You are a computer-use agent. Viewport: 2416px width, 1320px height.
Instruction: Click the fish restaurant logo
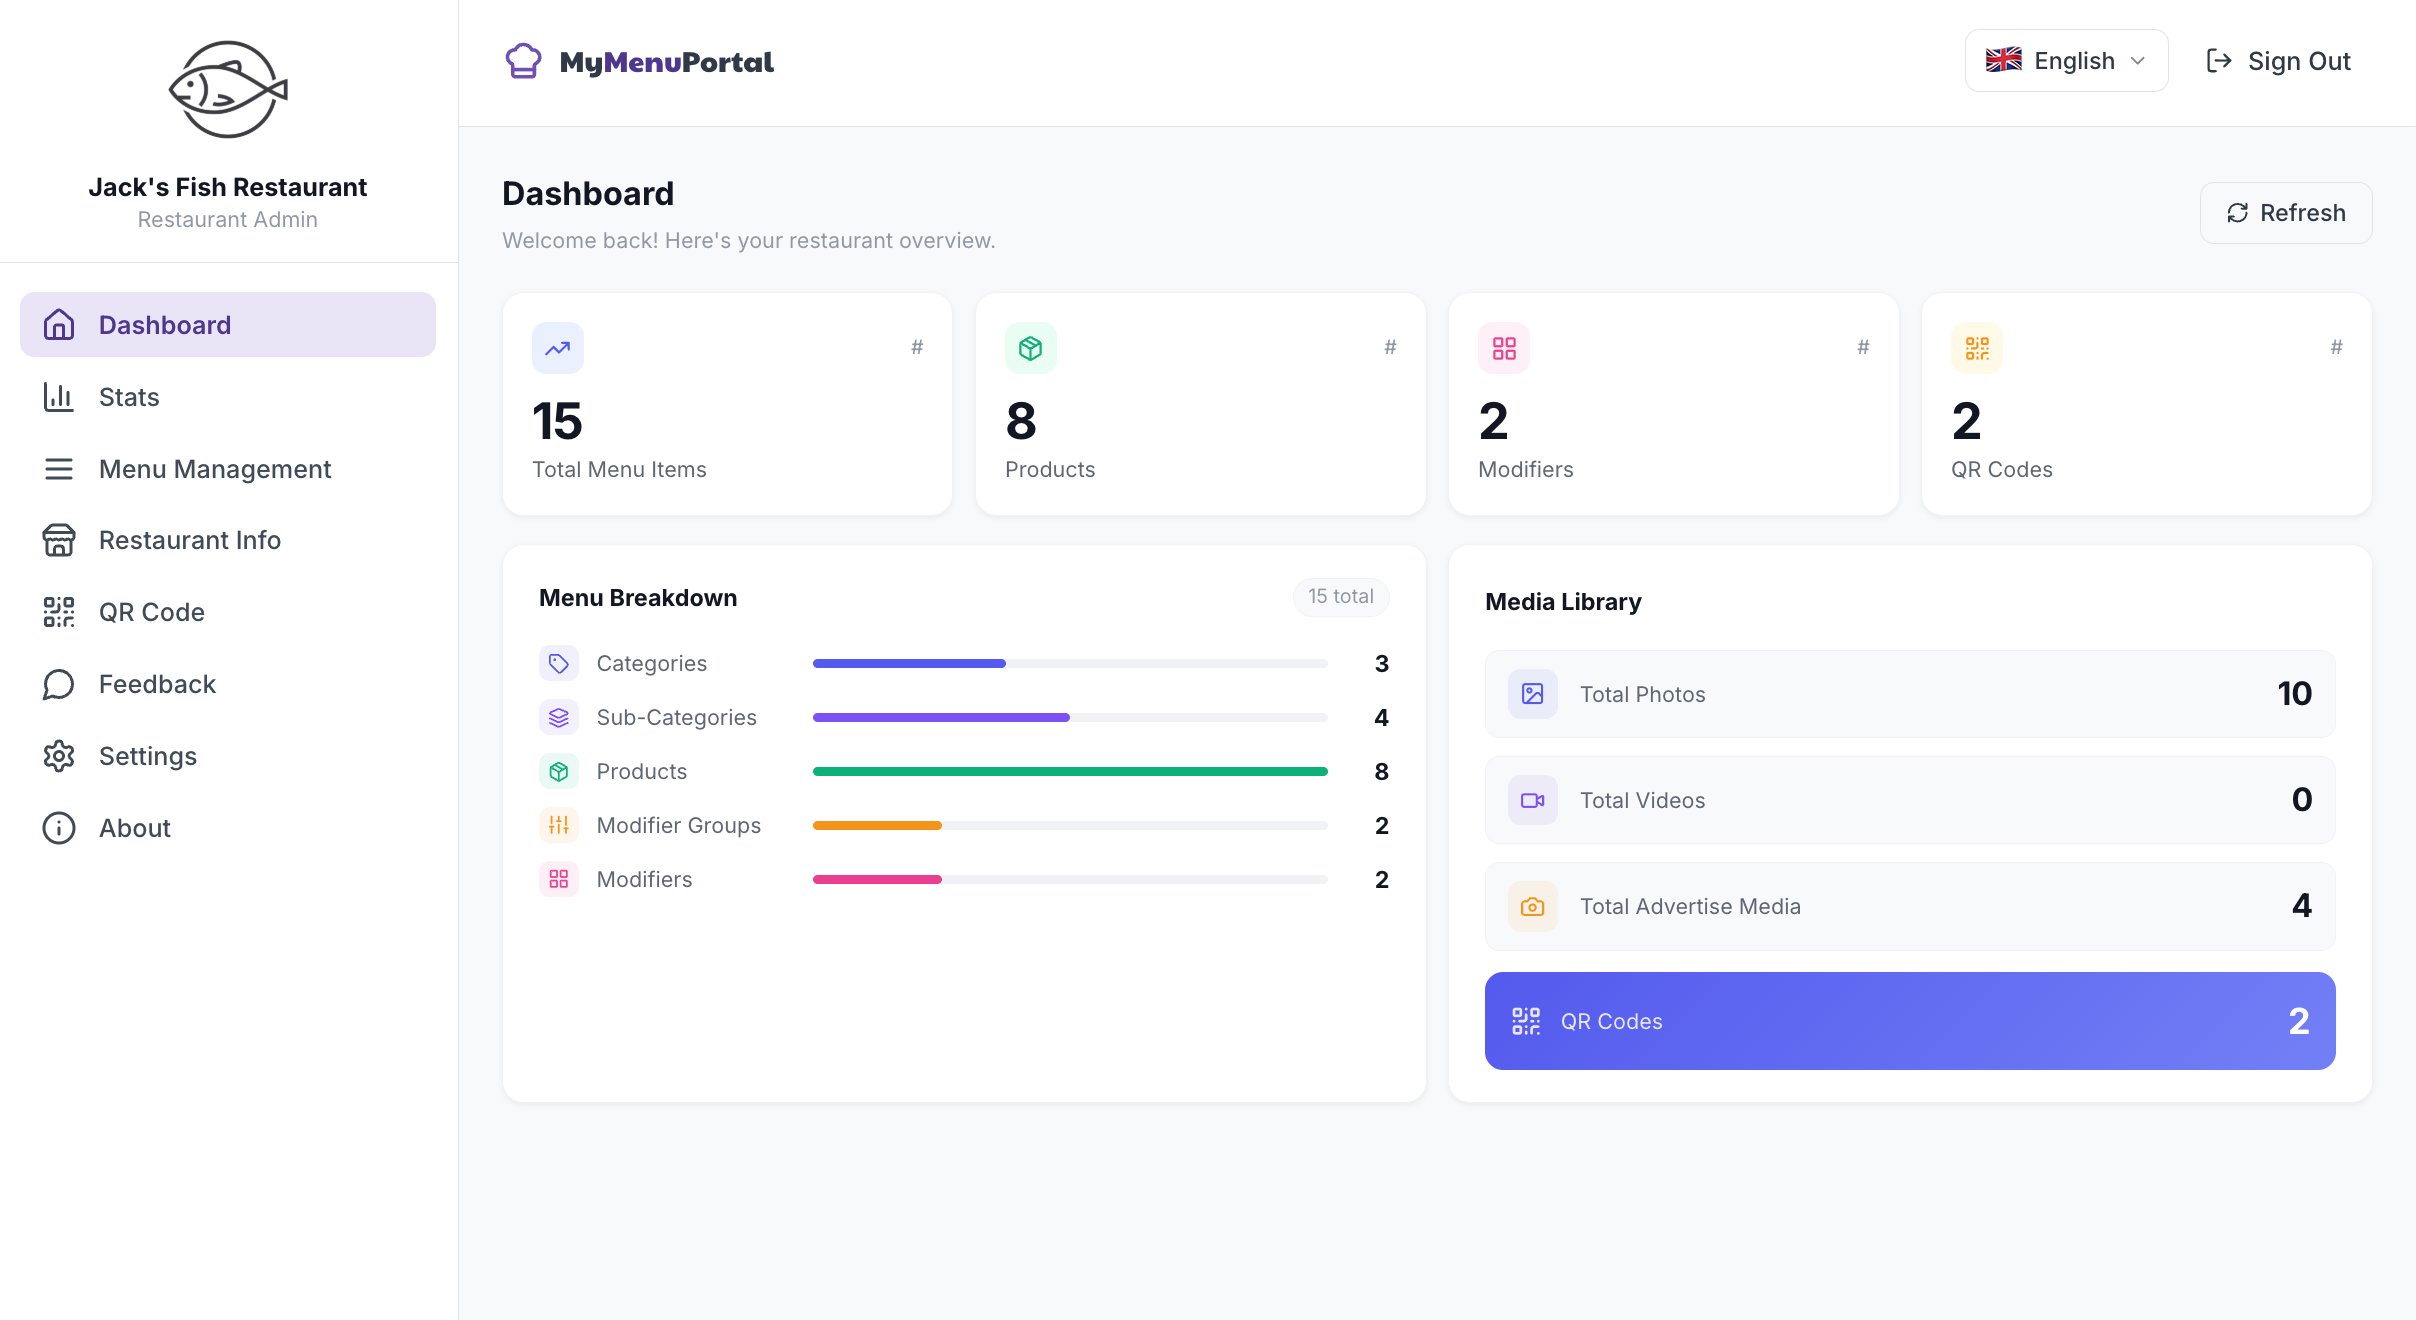click(x=228, y=90)
